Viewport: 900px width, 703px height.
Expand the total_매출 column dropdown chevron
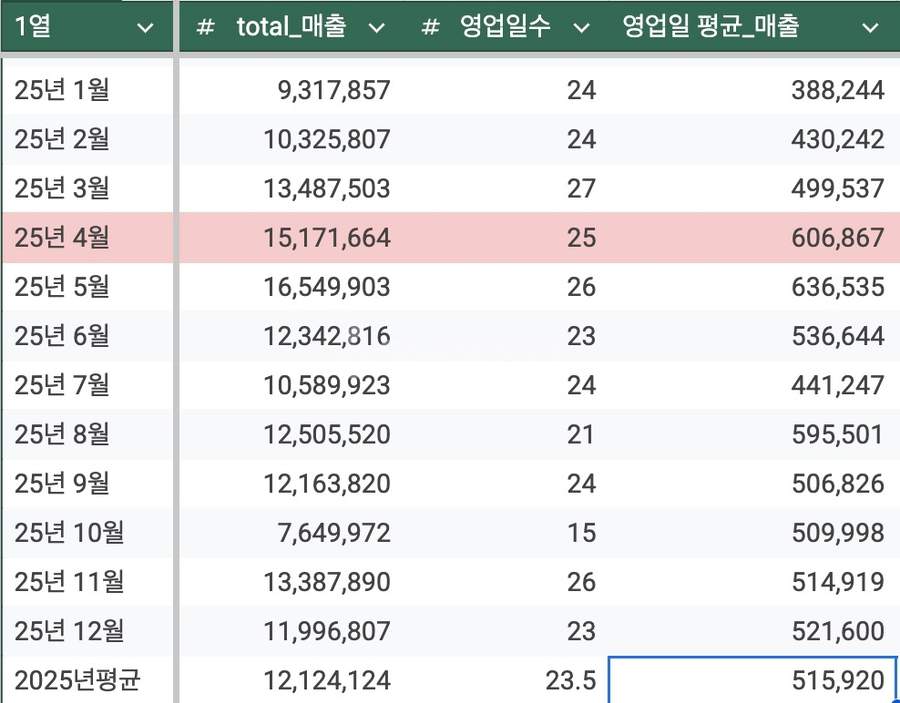(377, 28)
